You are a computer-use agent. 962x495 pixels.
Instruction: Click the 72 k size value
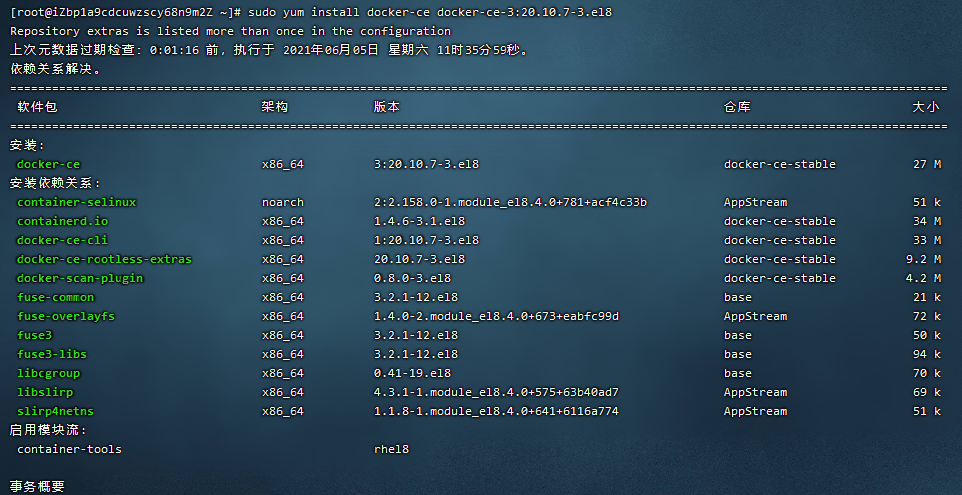click(x=927, y=317)
